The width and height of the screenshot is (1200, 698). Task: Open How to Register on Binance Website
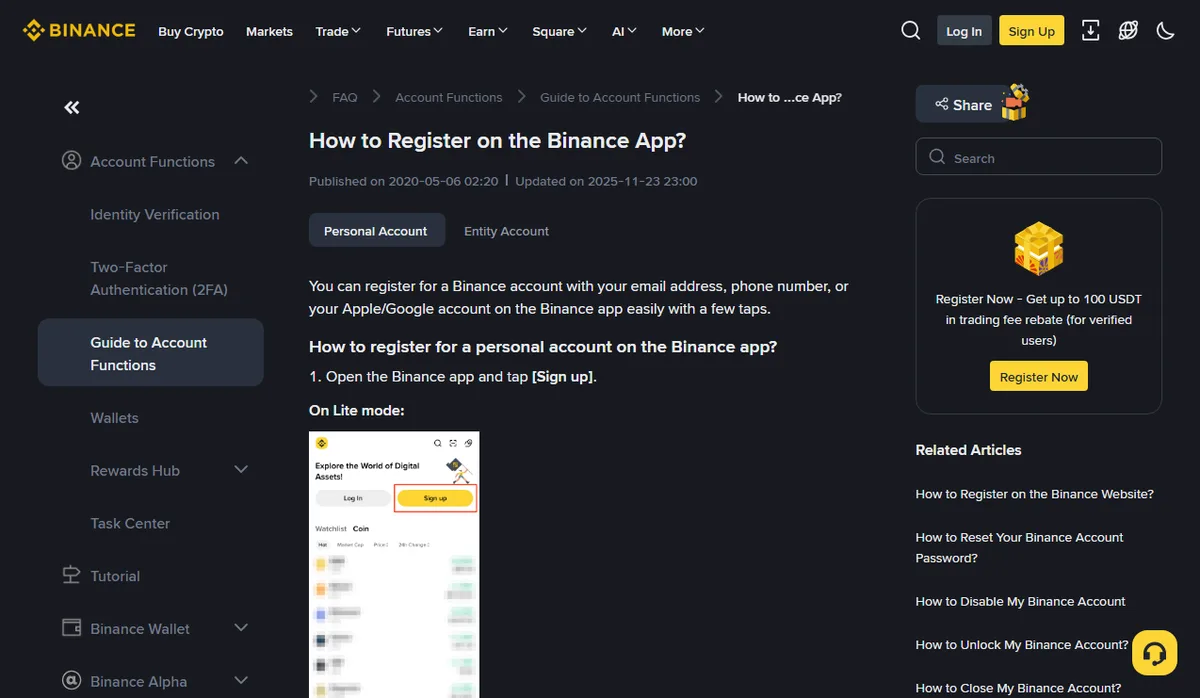(x=1035, y=494)
